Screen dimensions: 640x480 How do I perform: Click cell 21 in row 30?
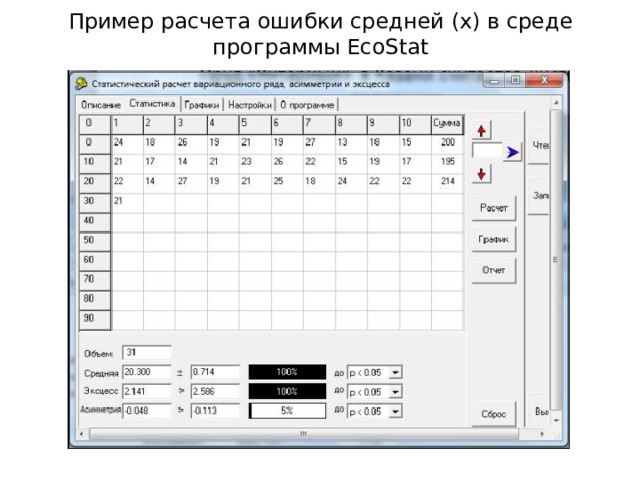(x=127, y=201)
